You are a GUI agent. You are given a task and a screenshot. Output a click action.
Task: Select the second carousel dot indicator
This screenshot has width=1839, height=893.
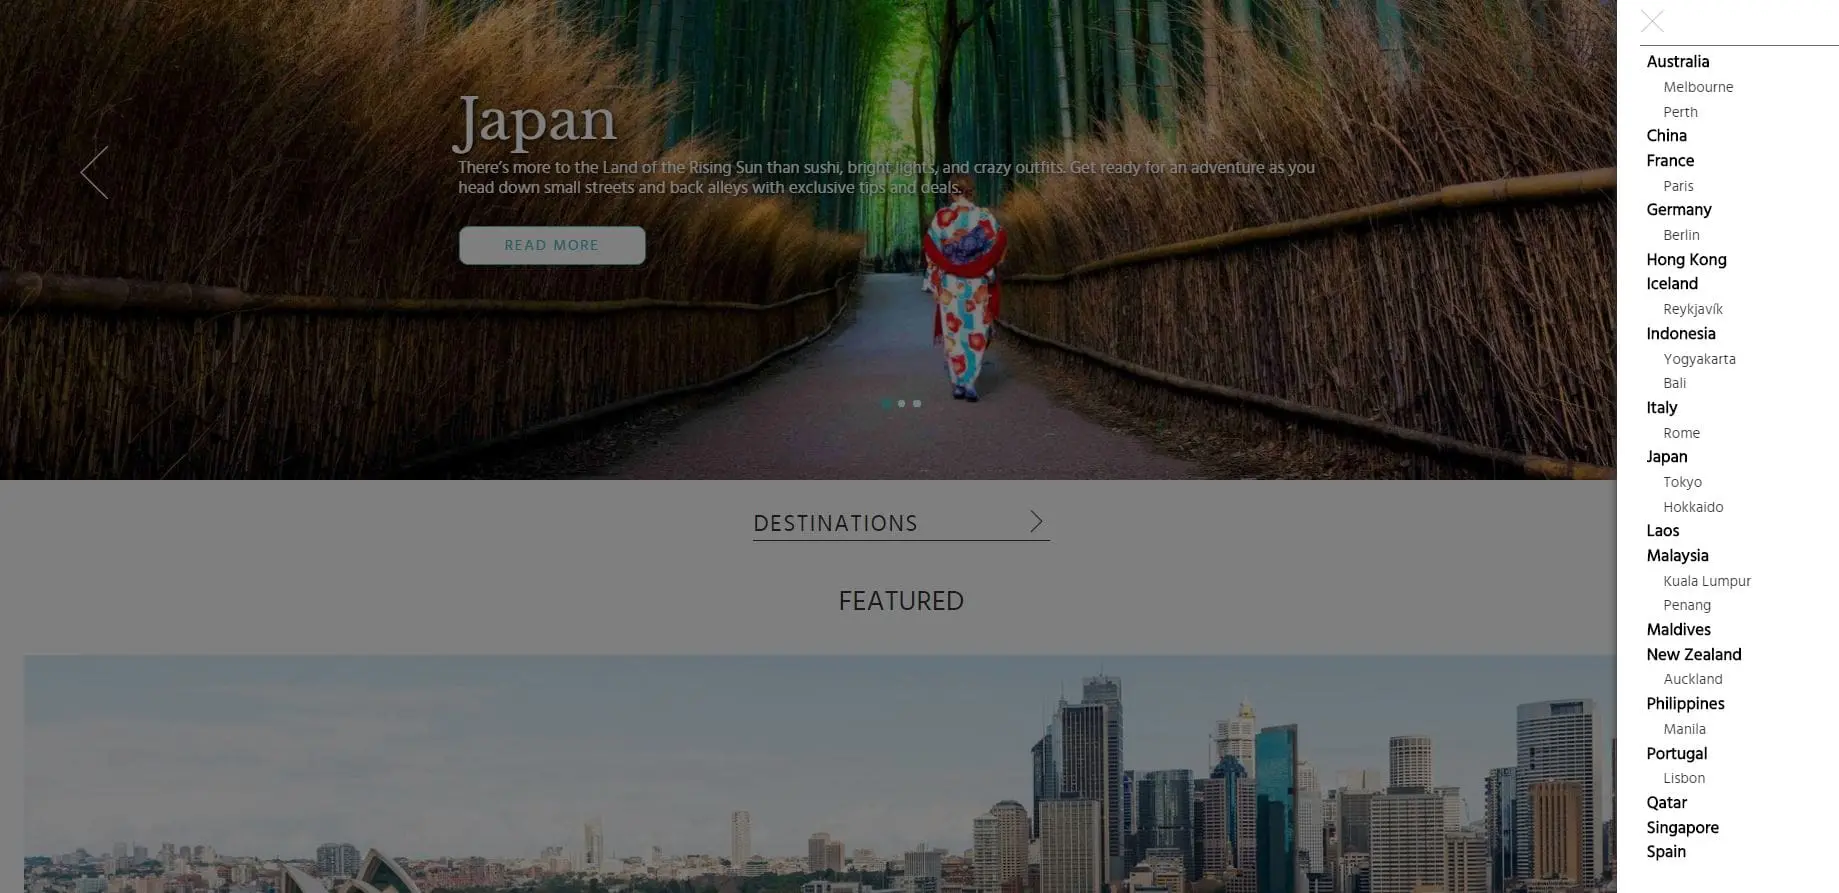(901, 404)
